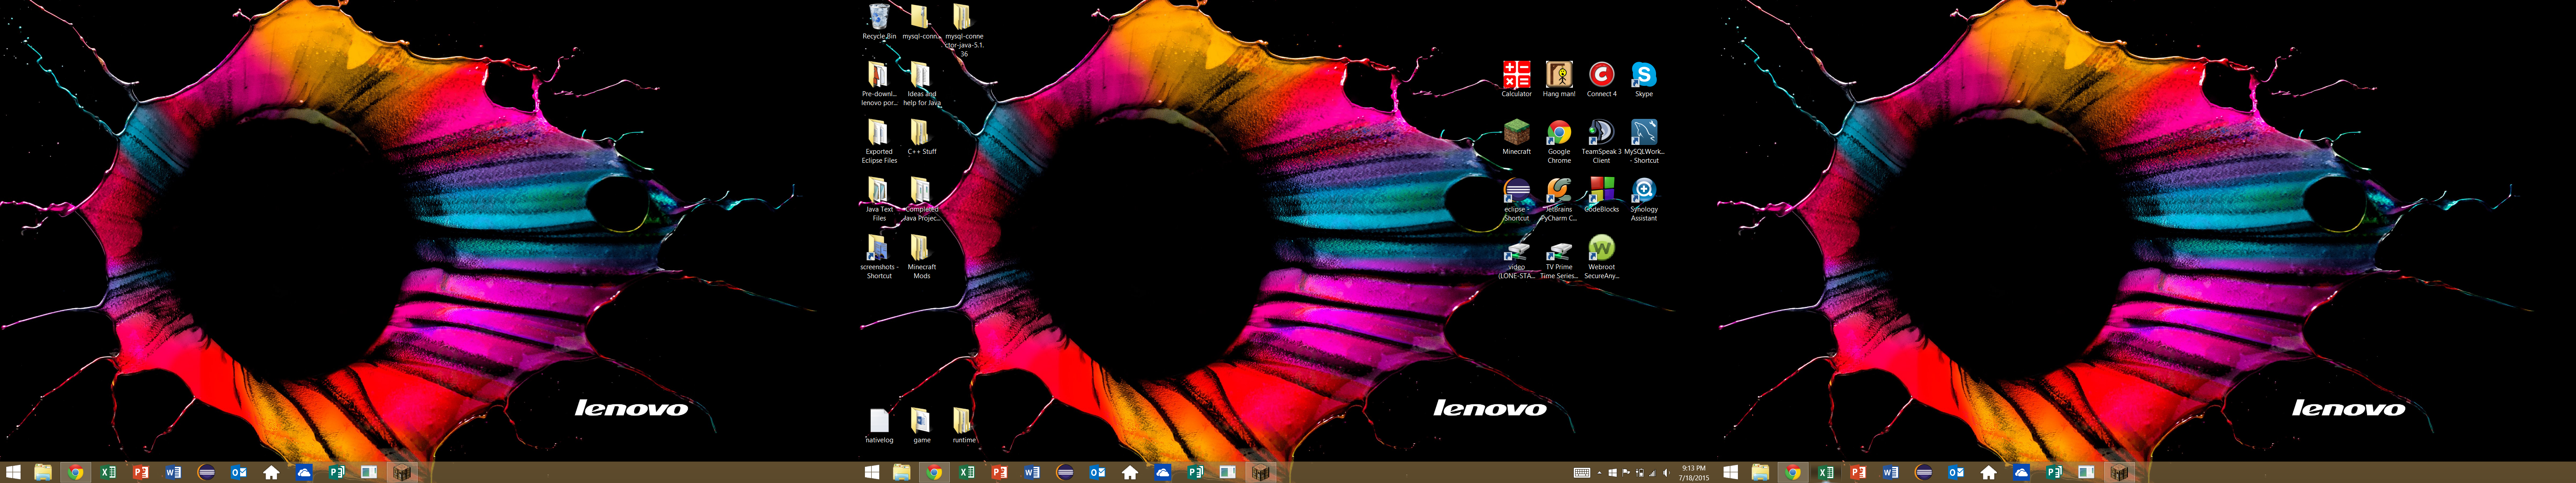2576x483 pixels.
Task: Open the Action Center flag tray icon
Action: point(1625,473)
